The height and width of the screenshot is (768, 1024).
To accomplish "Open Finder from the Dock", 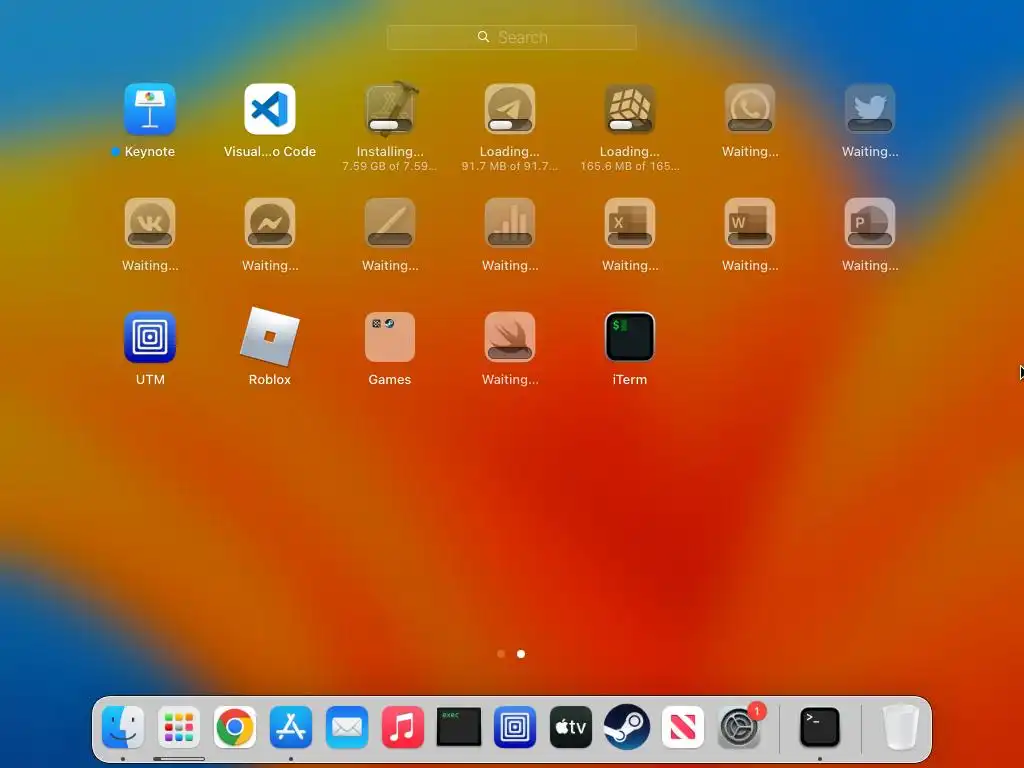I will [123, 727].
